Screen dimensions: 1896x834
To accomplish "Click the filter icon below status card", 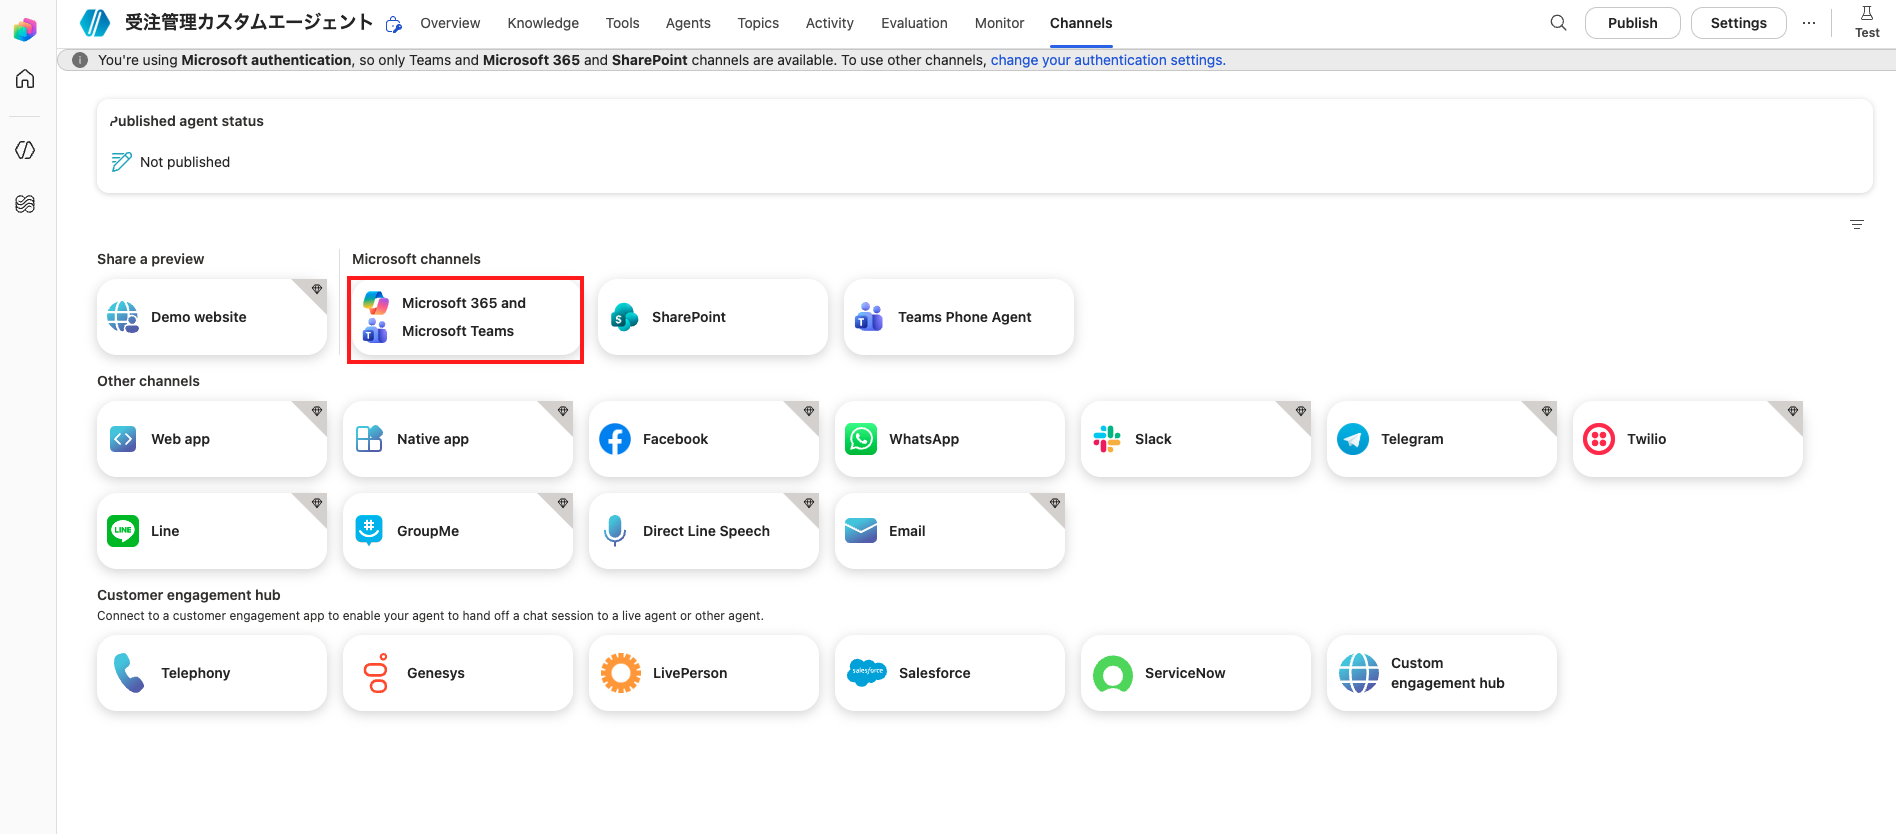I will (1857, 225).
